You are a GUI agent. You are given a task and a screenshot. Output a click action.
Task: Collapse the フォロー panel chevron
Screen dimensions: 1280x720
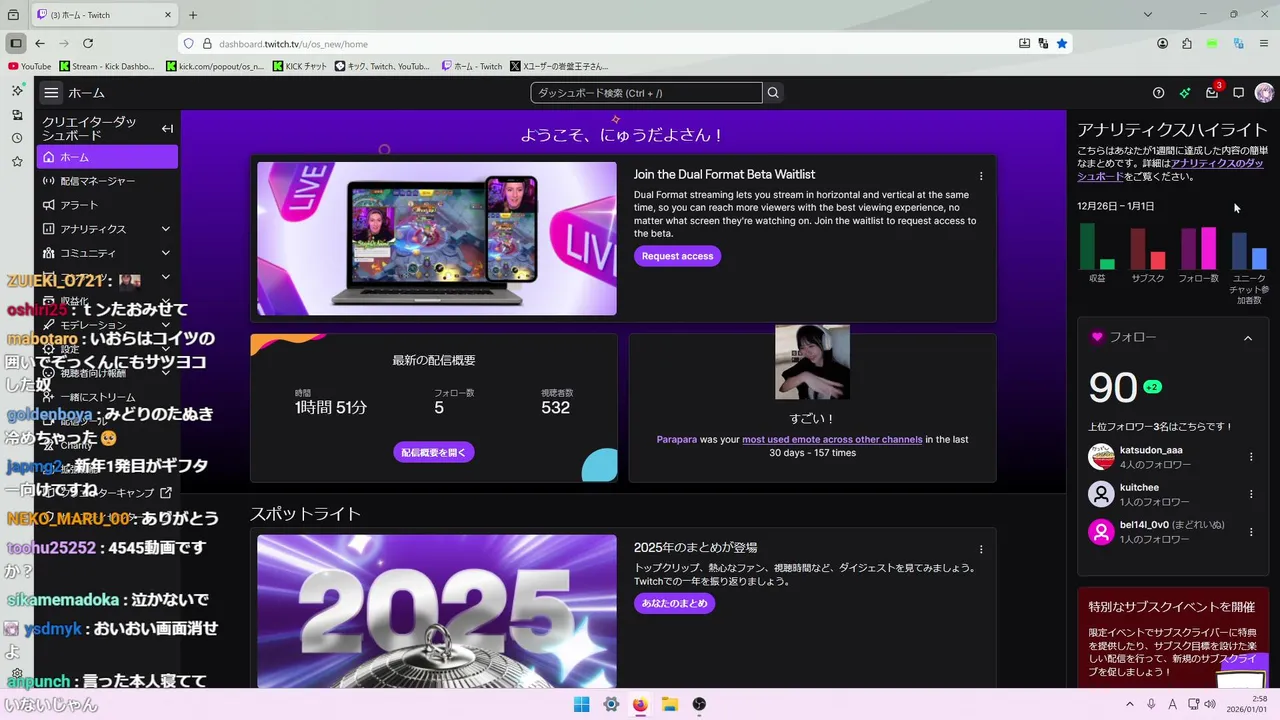click(1248, 338)
